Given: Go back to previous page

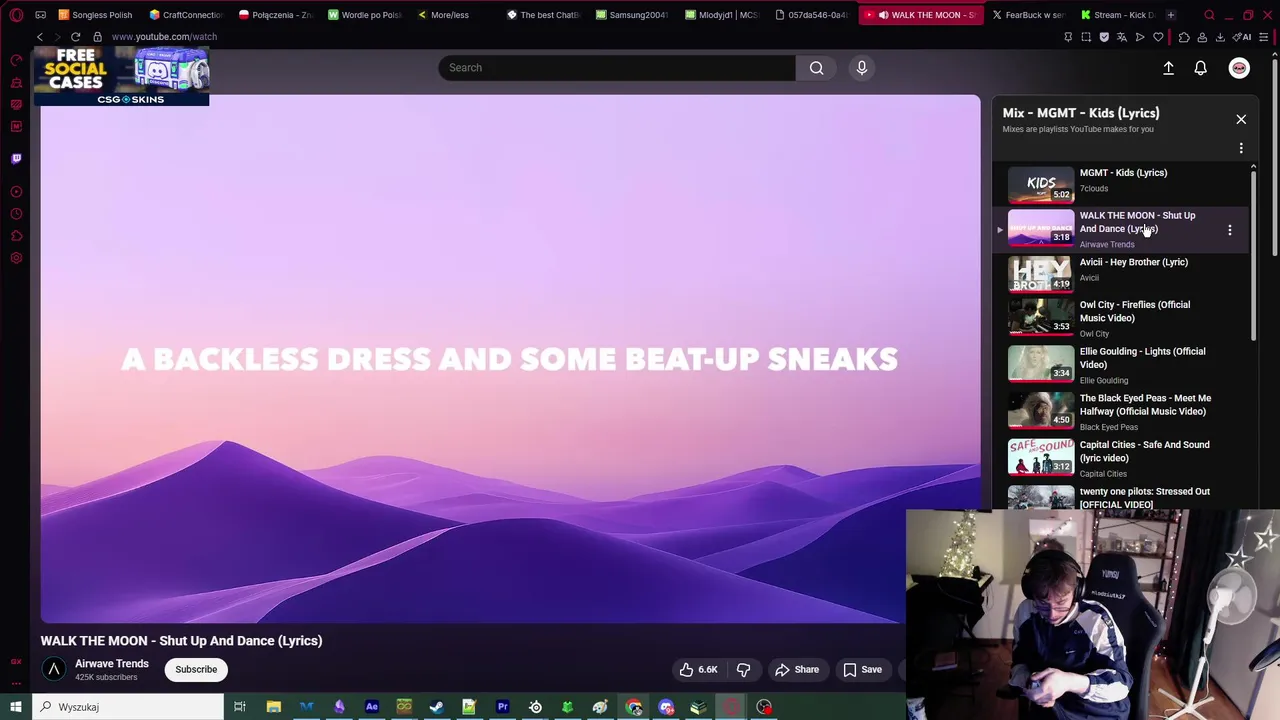Looking at the screenshot, I should click(x=40, y=37).
